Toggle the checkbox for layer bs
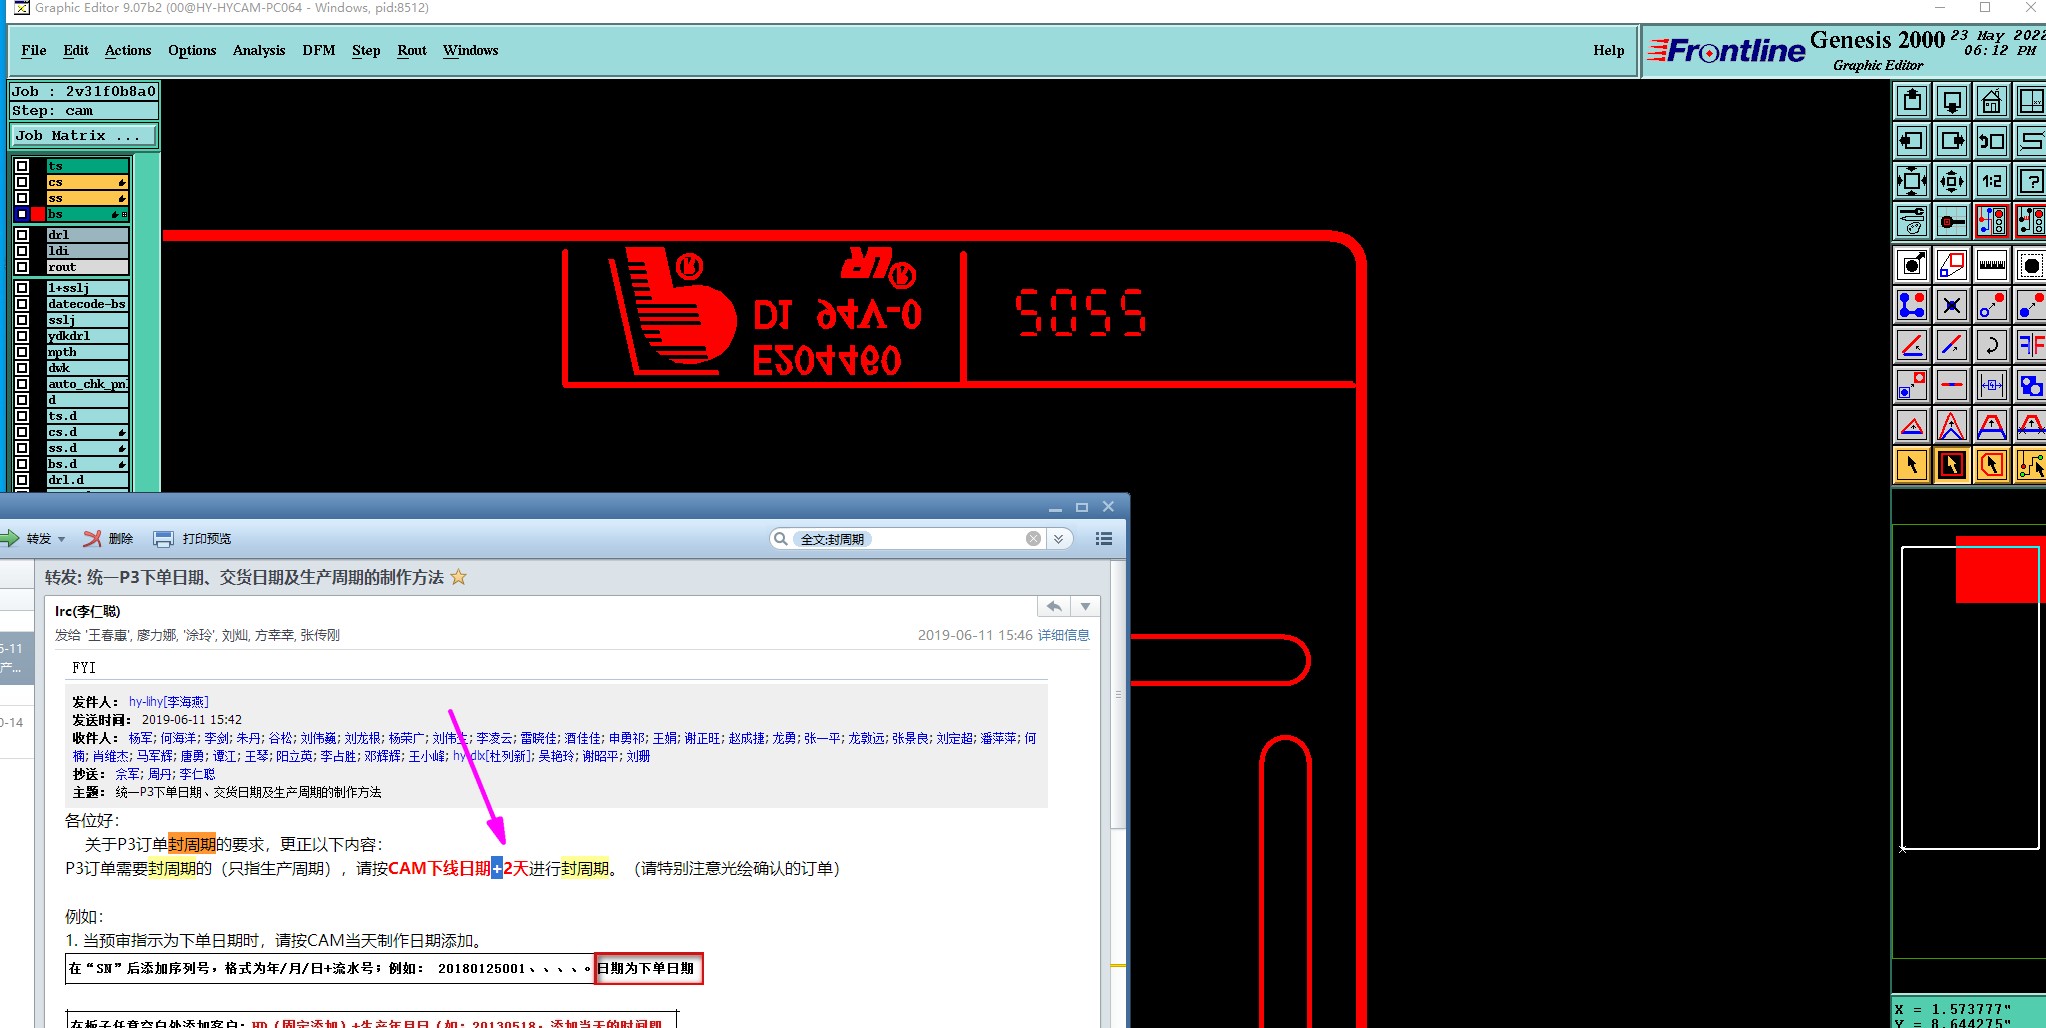This screenshot has height=1028, width=2046. [x=22, y=214]
